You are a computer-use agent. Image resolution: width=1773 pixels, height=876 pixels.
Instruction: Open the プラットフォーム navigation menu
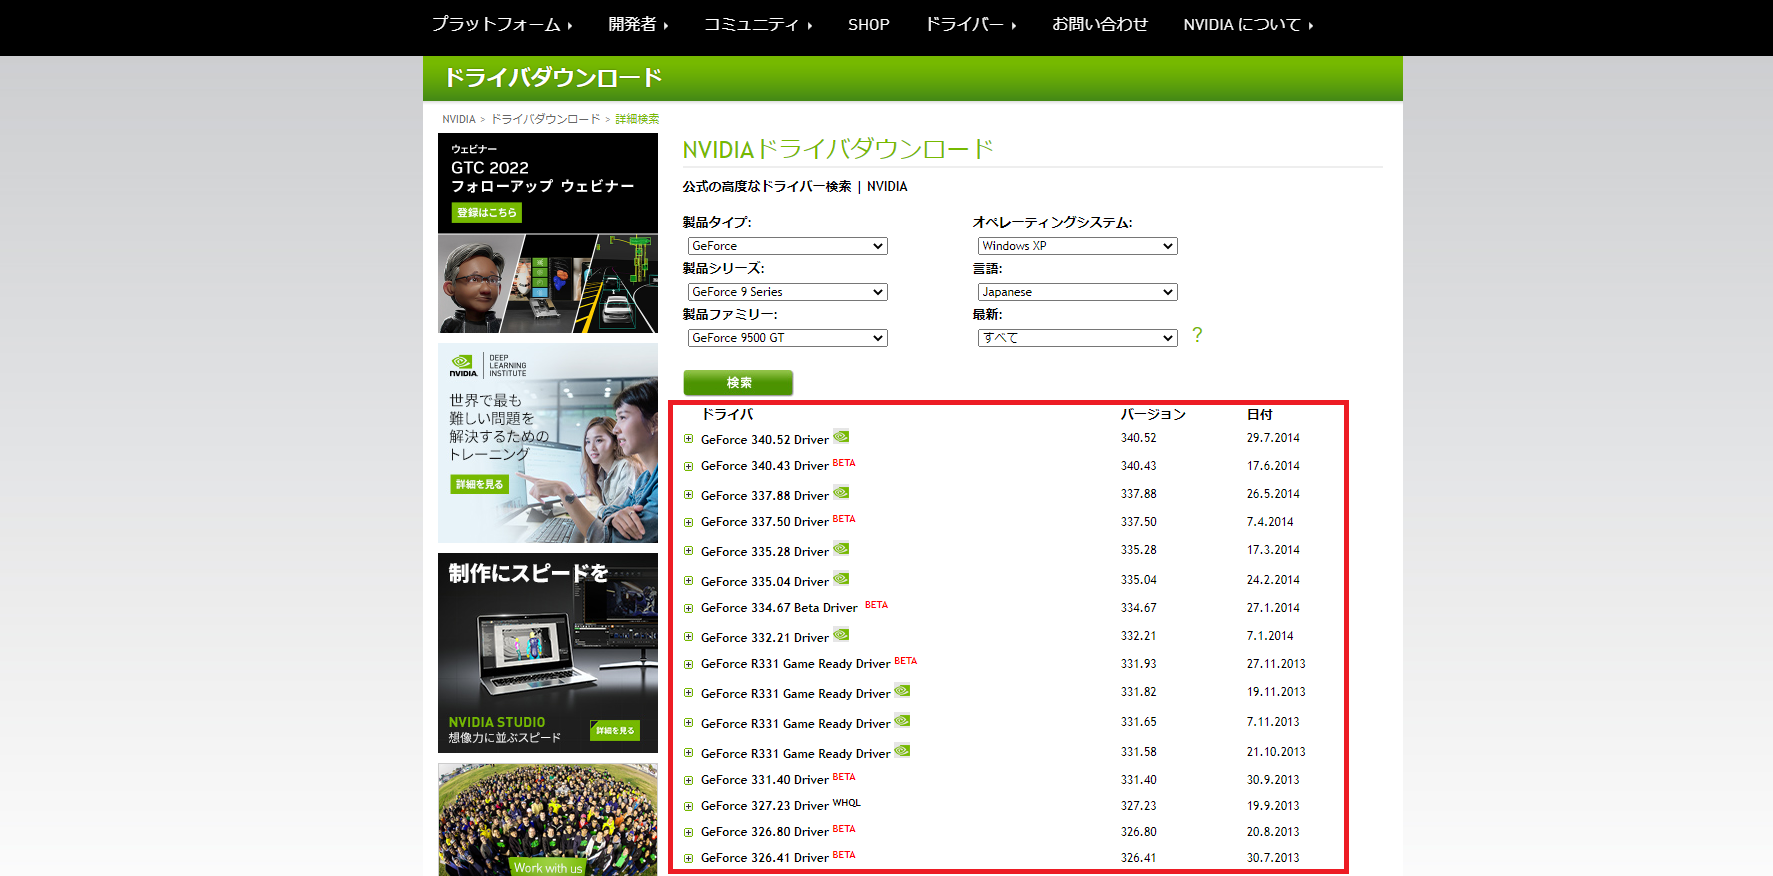501,24
